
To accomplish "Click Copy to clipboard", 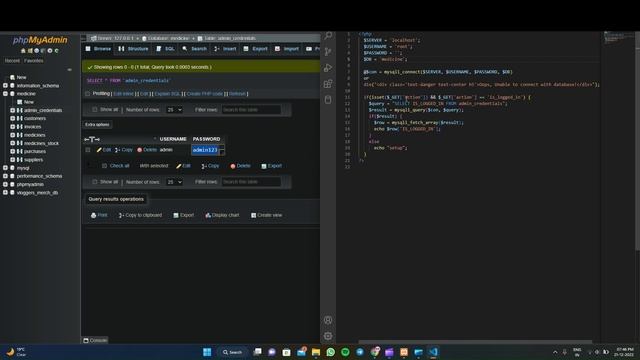I will (x=140, y=215).
